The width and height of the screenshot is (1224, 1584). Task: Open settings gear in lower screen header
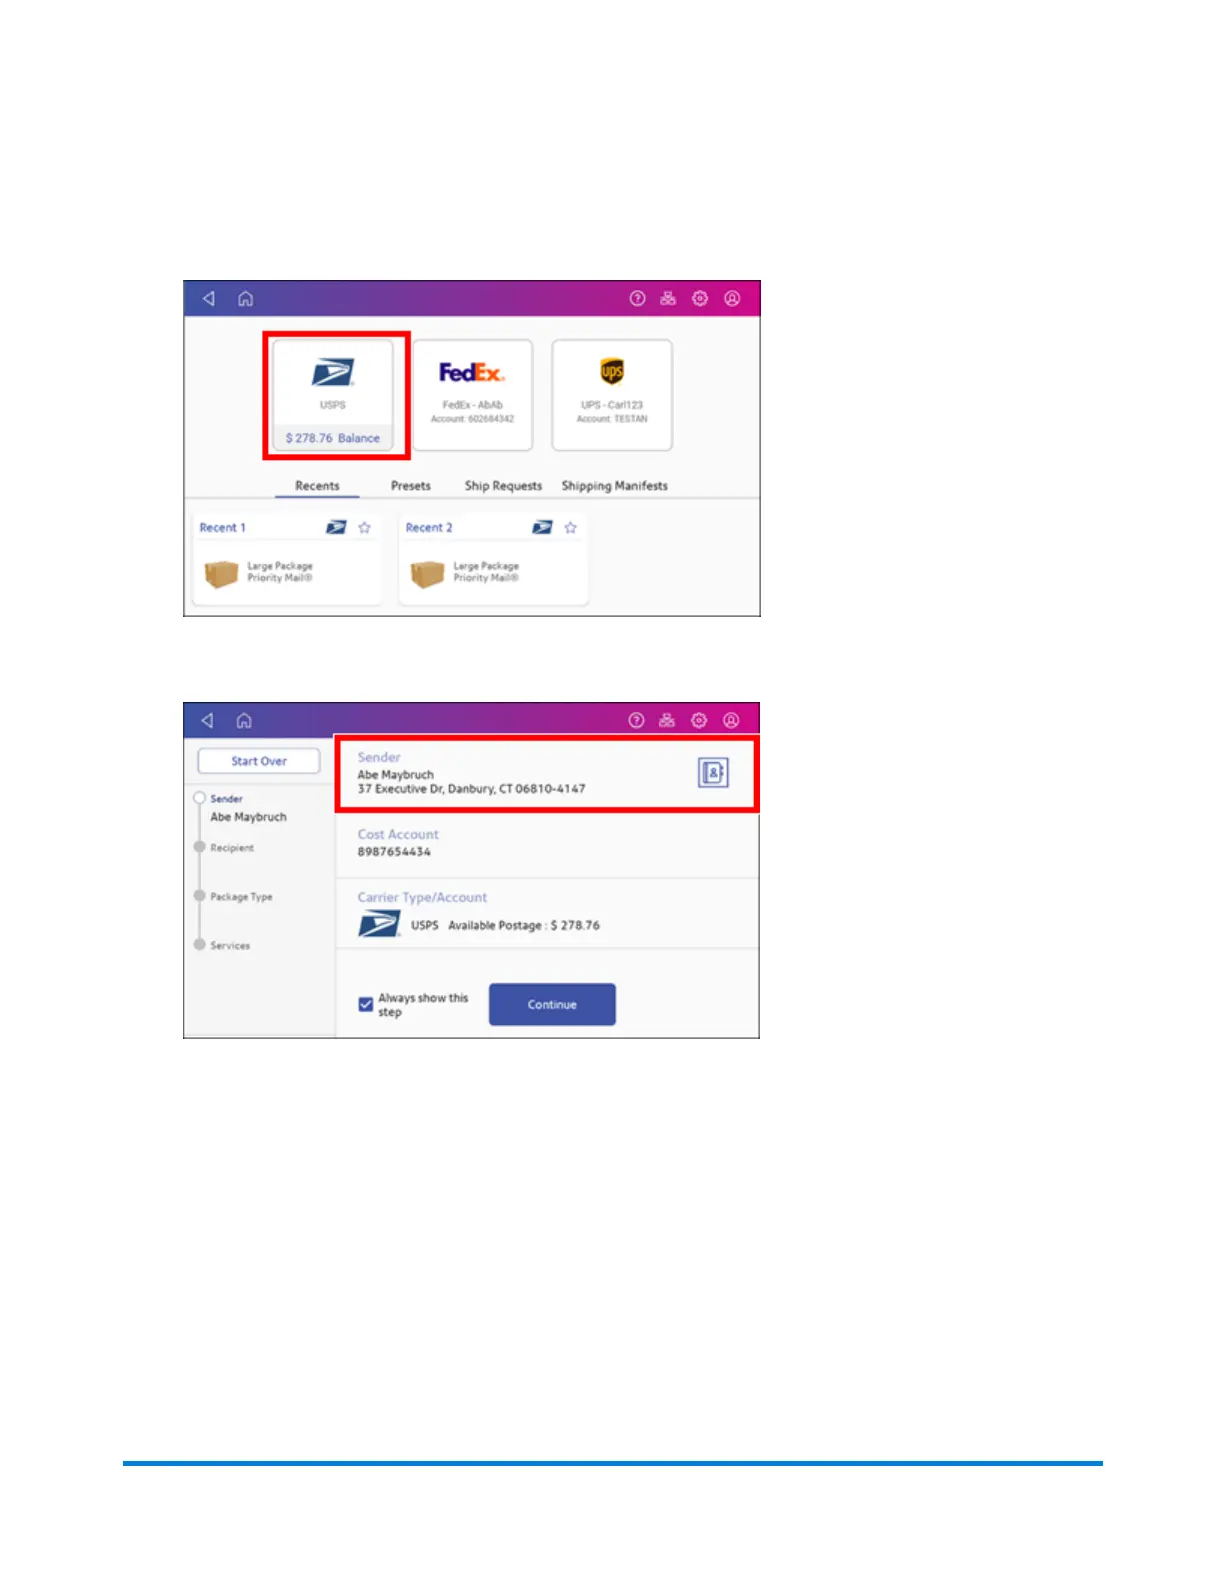click(x=699, y=720)
